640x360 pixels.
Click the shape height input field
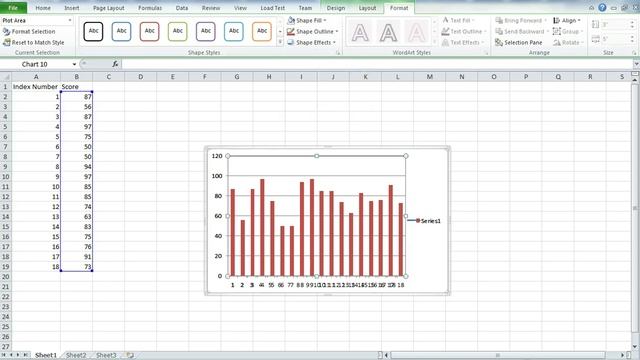(616, 25)
